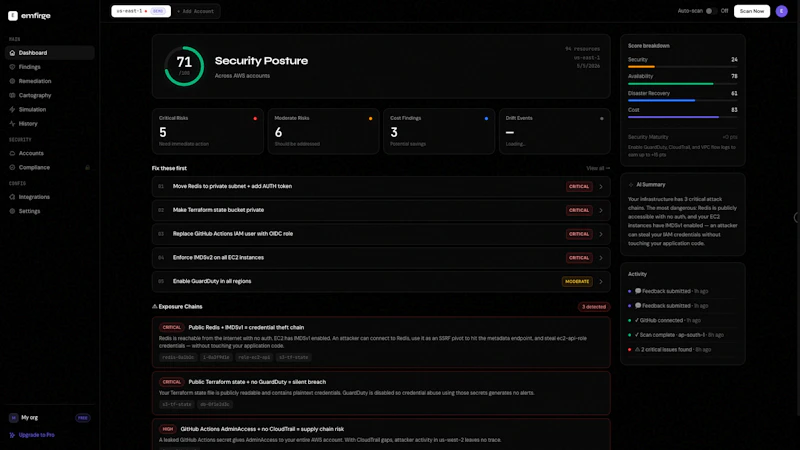Click the Availability score bar
This screenshot has width=800, height=450.
tap(682, 84)
